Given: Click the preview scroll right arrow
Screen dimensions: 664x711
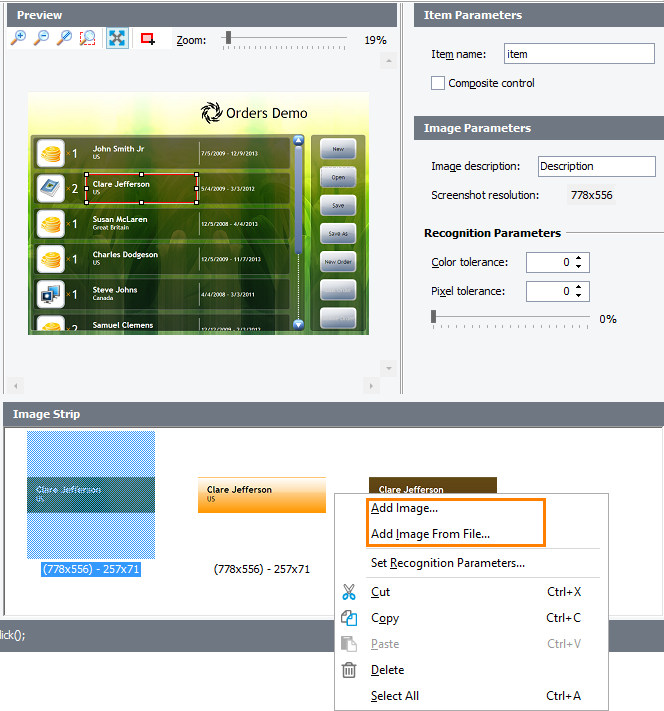Looking at the screenshot, I should 371,386.
